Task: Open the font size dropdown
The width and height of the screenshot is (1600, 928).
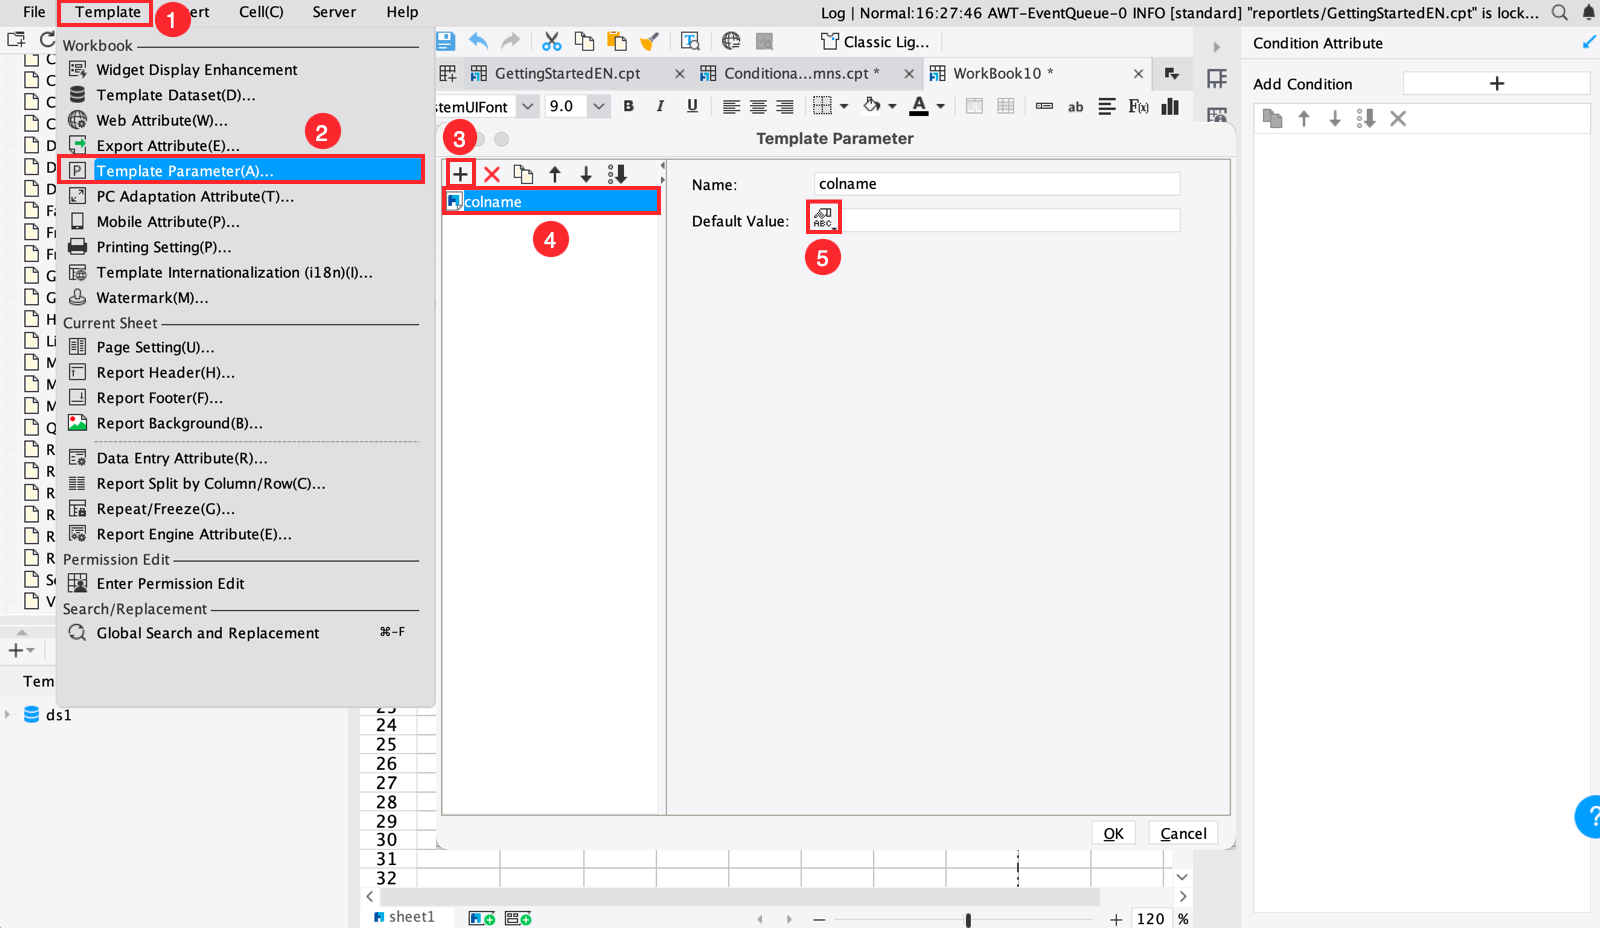Action: [597, 105]
